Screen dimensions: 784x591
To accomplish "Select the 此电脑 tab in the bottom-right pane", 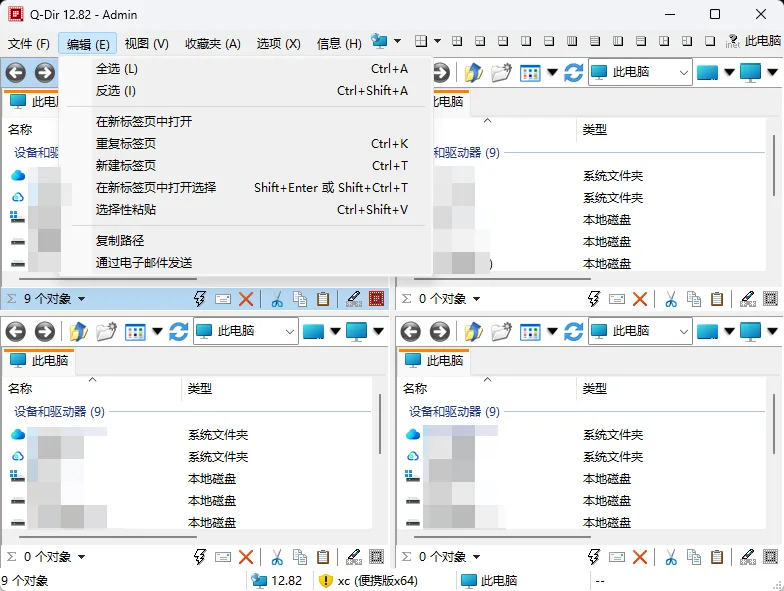I will tap(434, 360).
